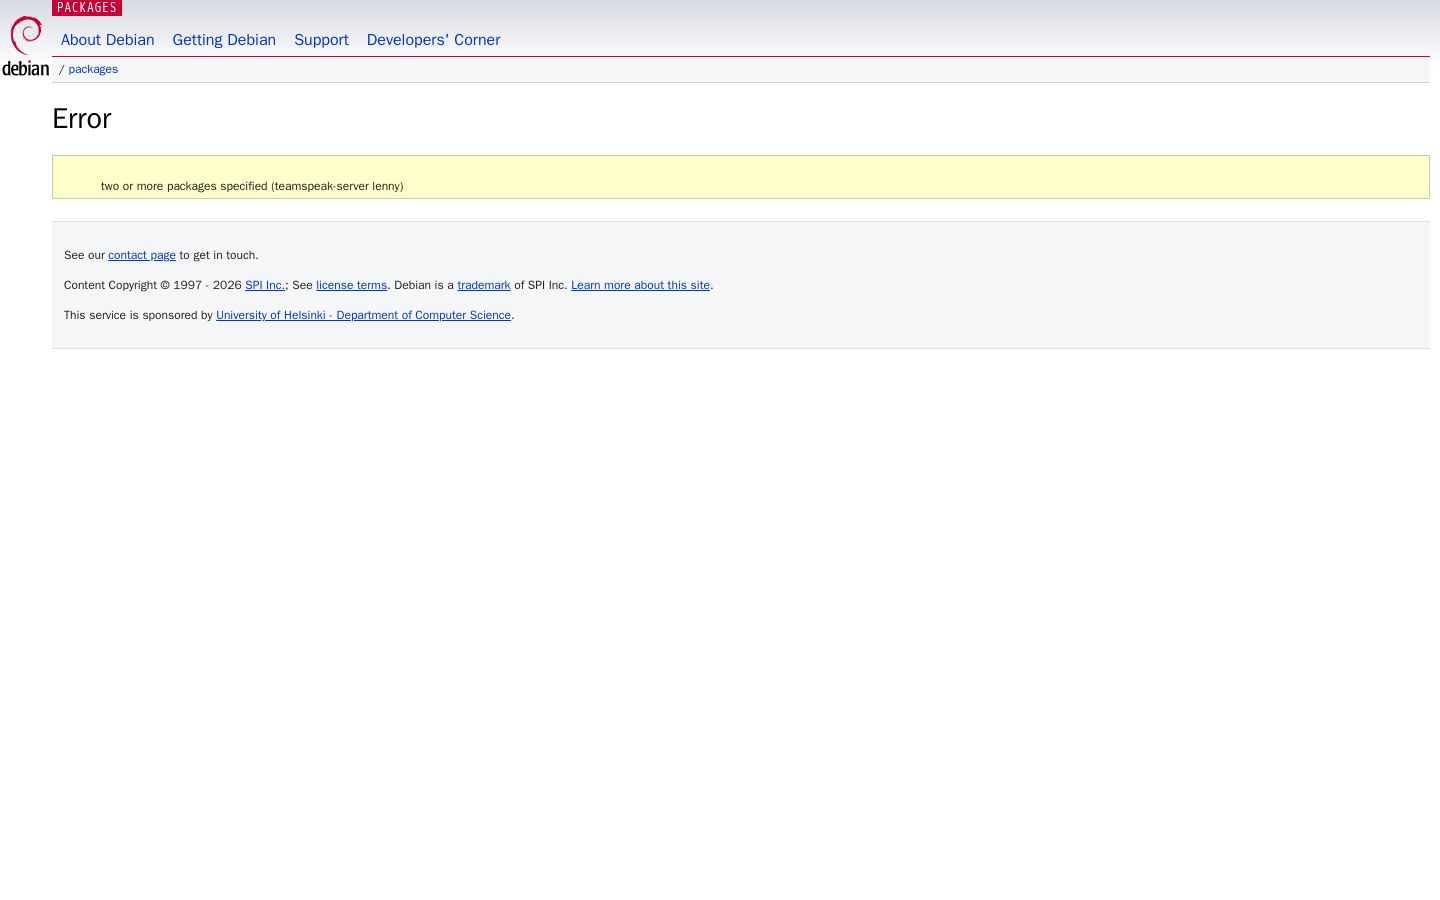Visit Developers' Corner
1440x900 pixels.
tap(433, 40)
